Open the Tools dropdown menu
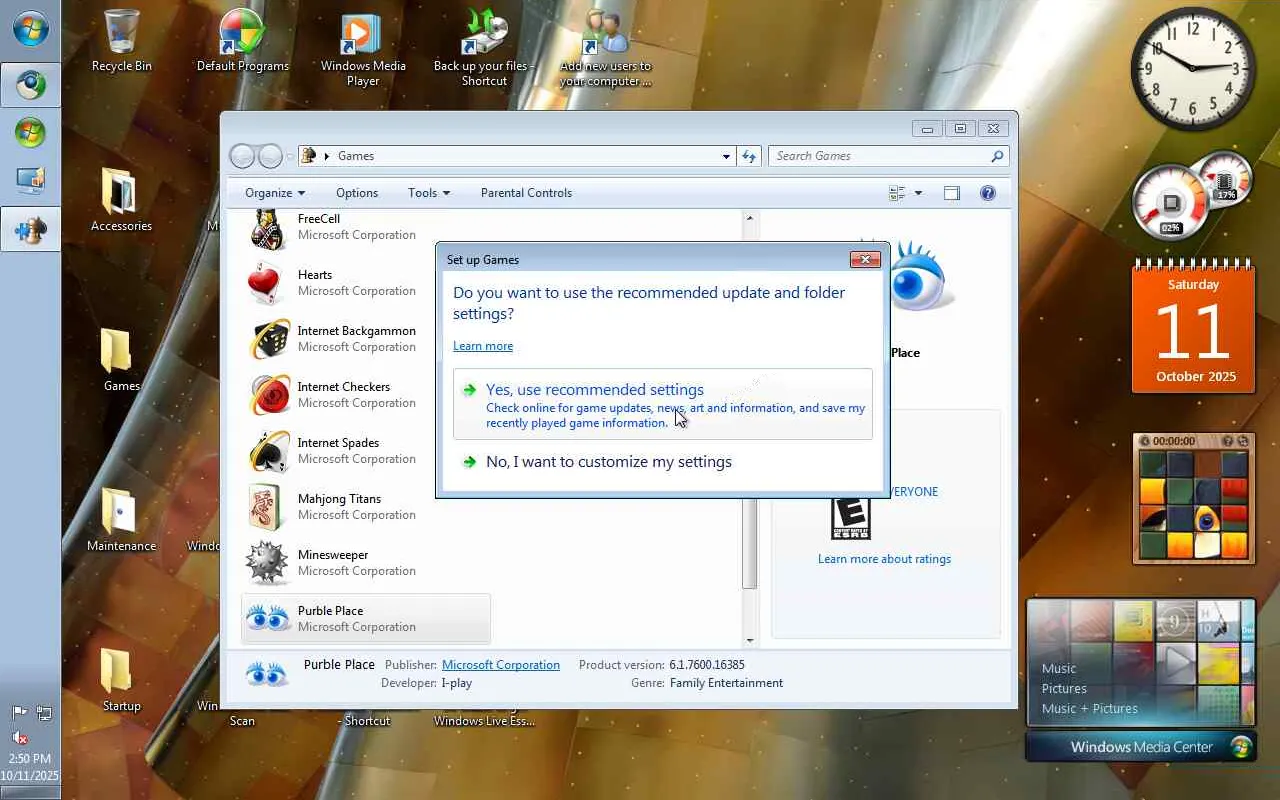Viewport: 1280px width, 800px height. point(429,193)
